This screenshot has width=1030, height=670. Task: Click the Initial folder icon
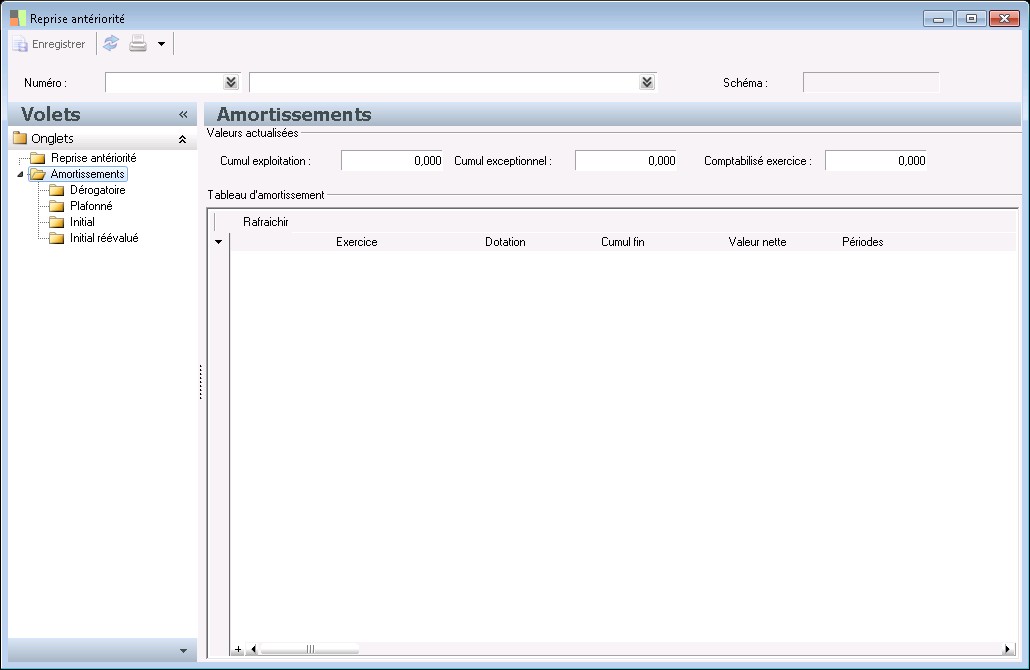click(57, 222)
